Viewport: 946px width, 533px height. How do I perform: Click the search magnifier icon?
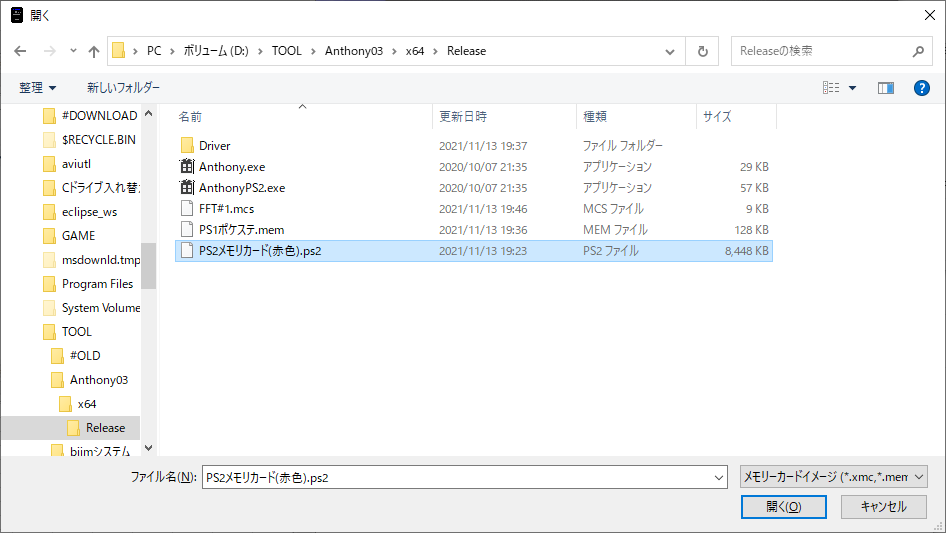coord(918,51)
